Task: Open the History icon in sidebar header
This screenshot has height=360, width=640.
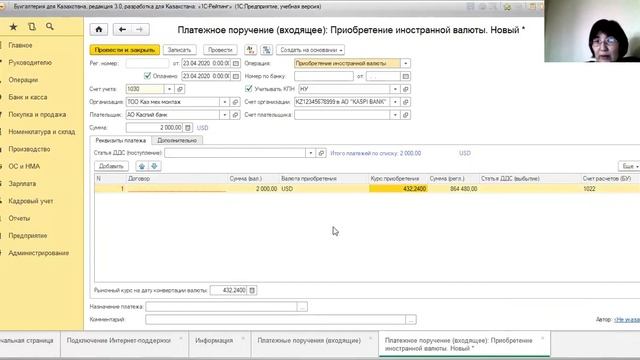Action: [x=32, y=27]
